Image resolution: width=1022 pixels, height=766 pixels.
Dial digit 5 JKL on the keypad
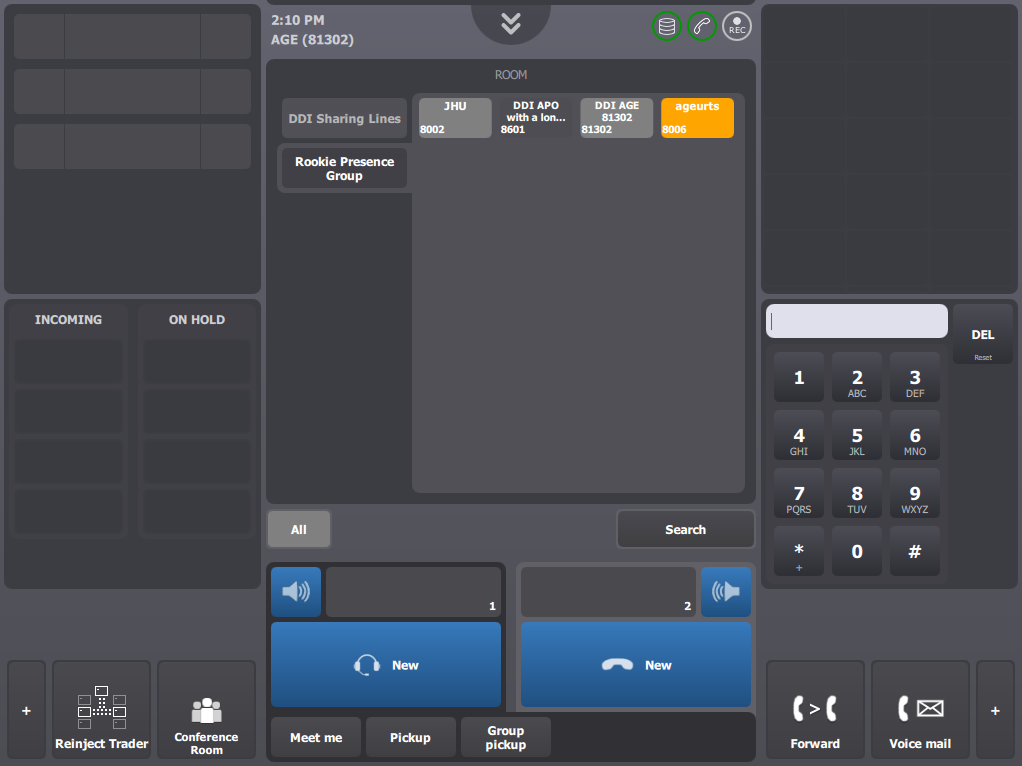coord(857,435)
